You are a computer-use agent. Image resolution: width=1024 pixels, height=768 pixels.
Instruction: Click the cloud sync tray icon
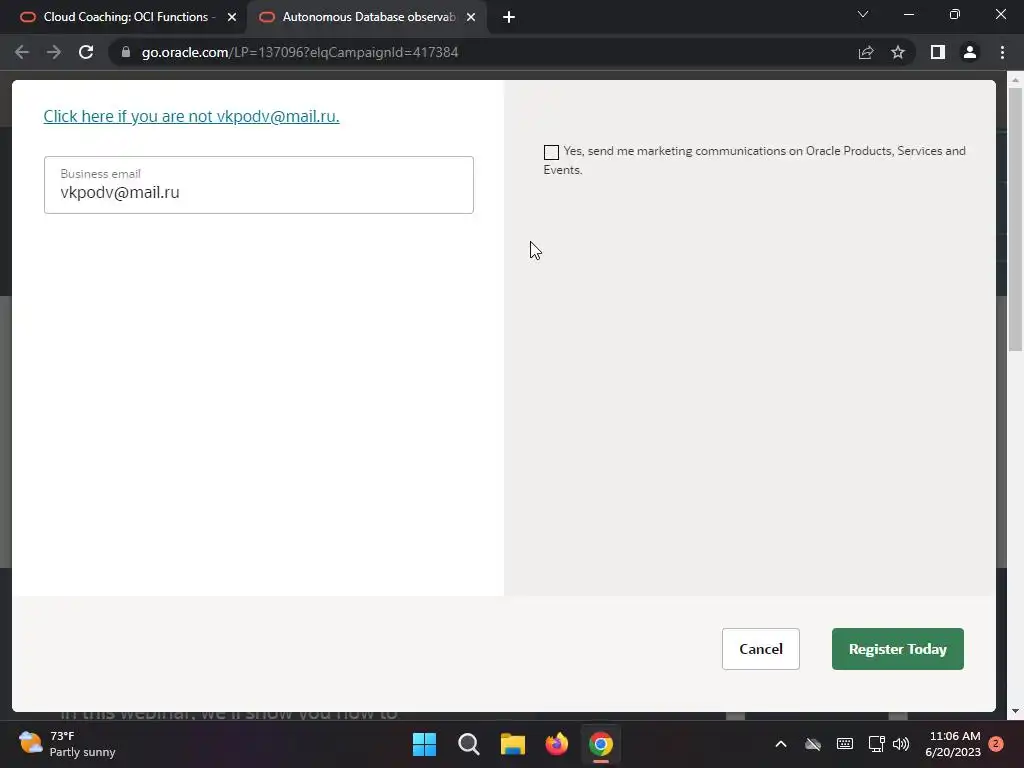pos(812,744)
